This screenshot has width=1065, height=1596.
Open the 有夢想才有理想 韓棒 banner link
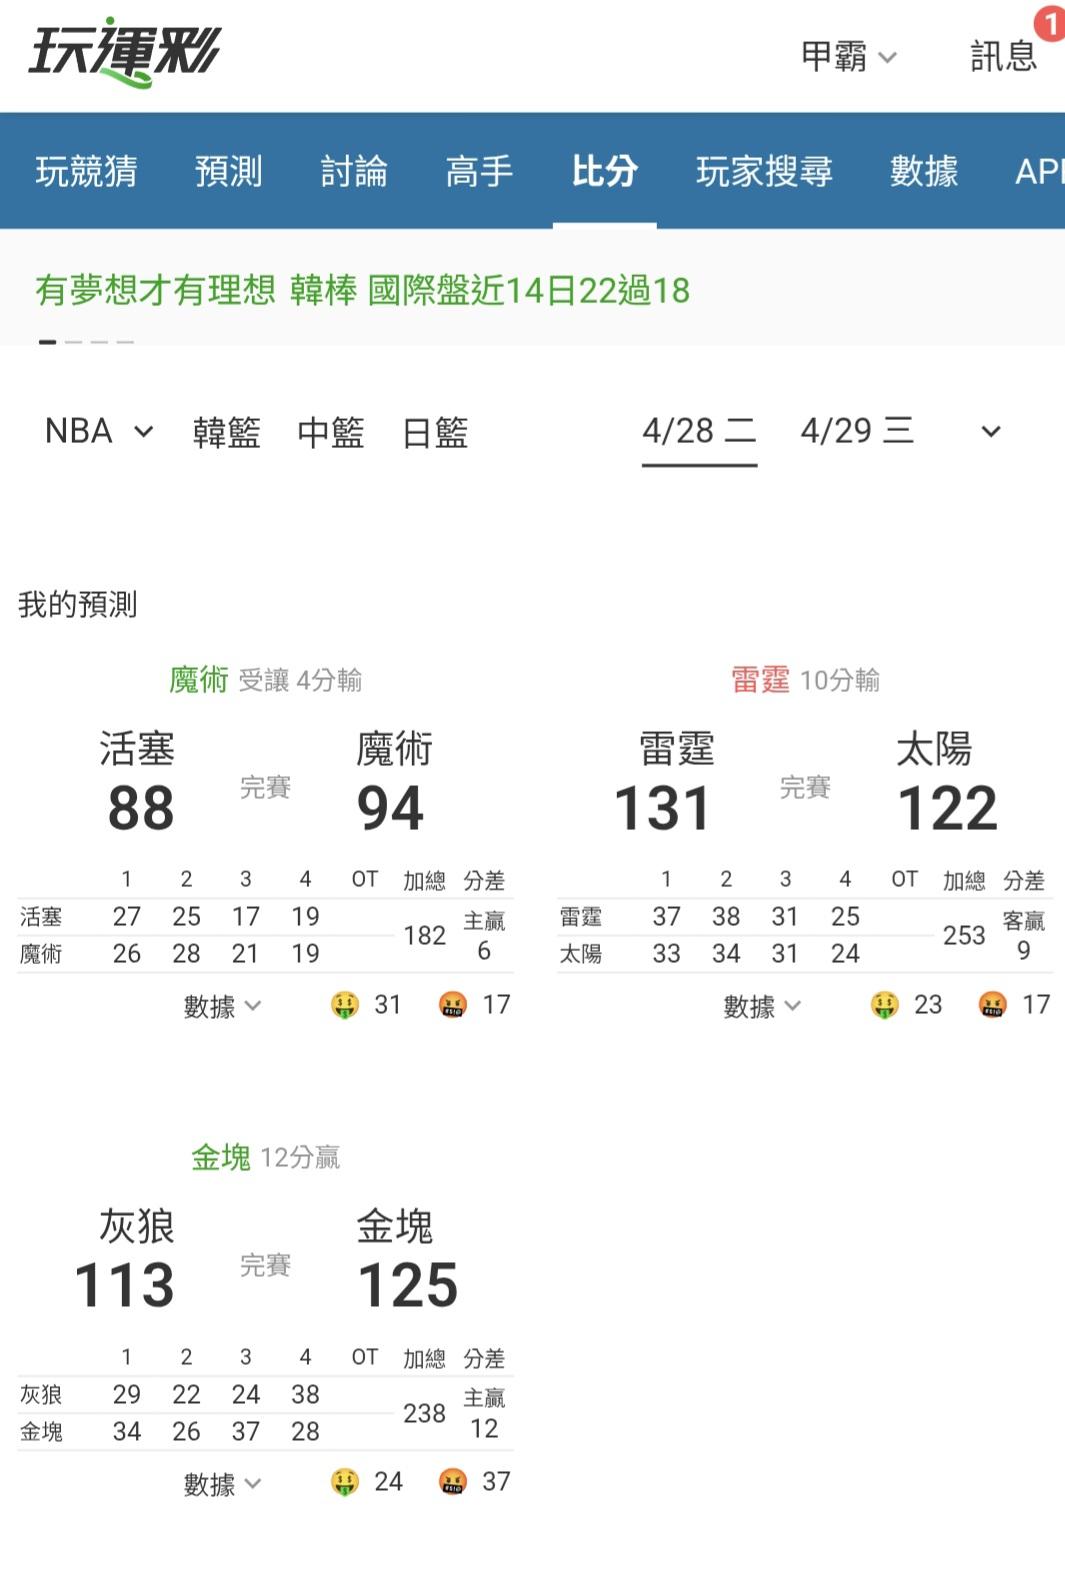(x=363, y=290)
